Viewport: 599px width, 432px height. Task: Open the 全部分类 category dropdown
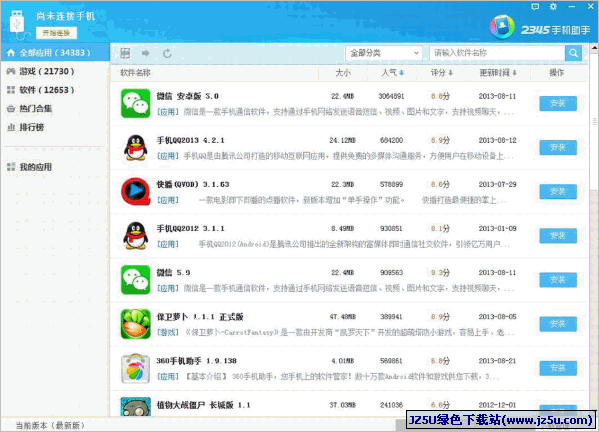point(384,53)
